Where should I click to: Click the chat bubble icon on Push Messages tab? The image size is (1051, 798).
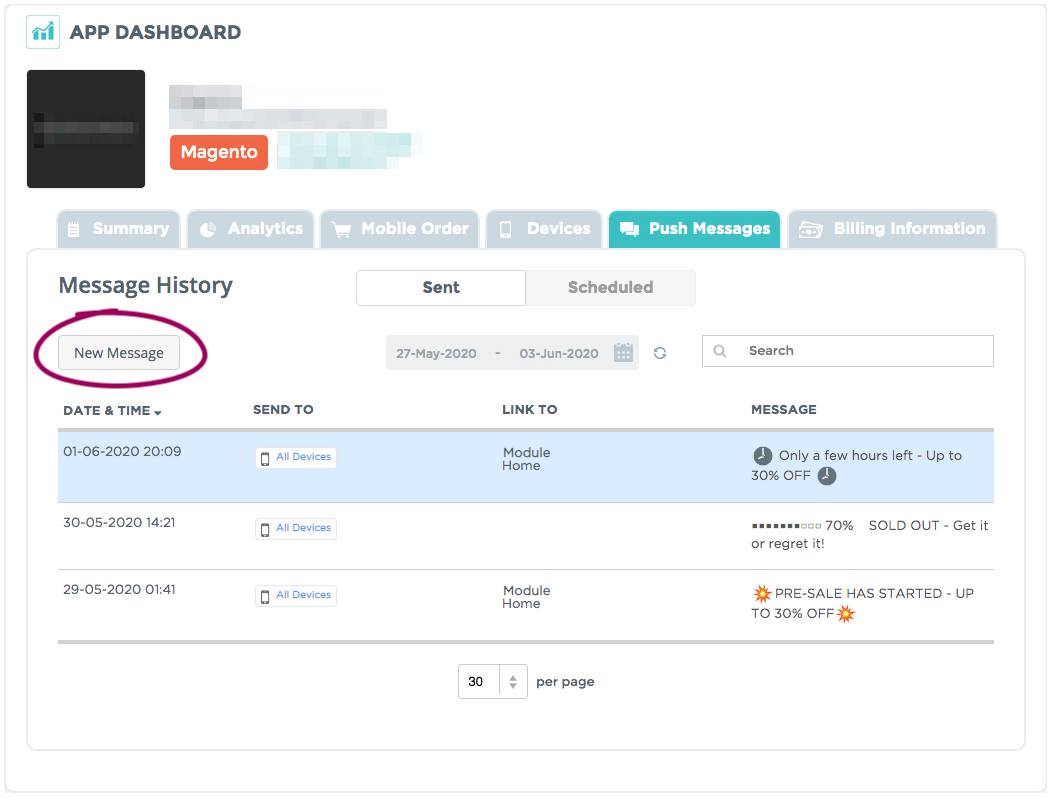tap(628, 229)
